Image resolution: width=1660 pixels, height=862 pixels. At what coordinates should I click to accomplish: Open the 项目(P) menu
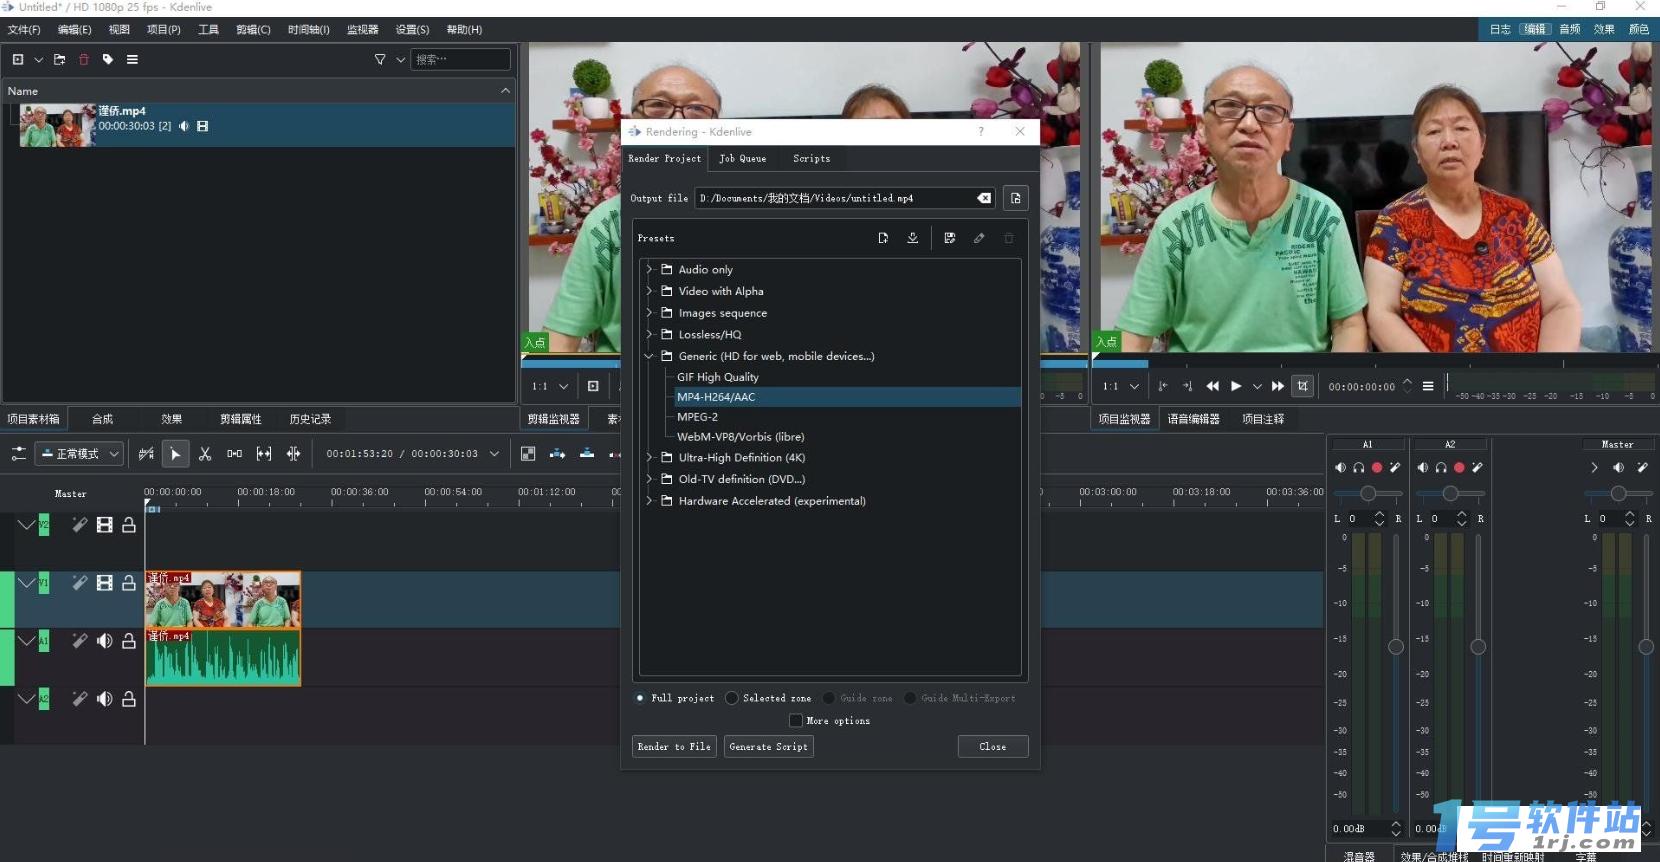164,30
